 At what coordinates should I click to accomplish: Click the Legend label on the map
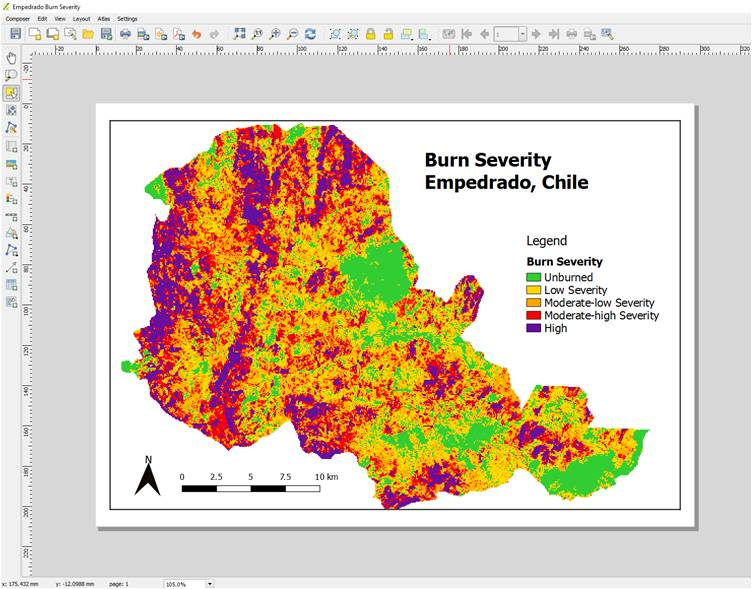(x=546, y=240)
